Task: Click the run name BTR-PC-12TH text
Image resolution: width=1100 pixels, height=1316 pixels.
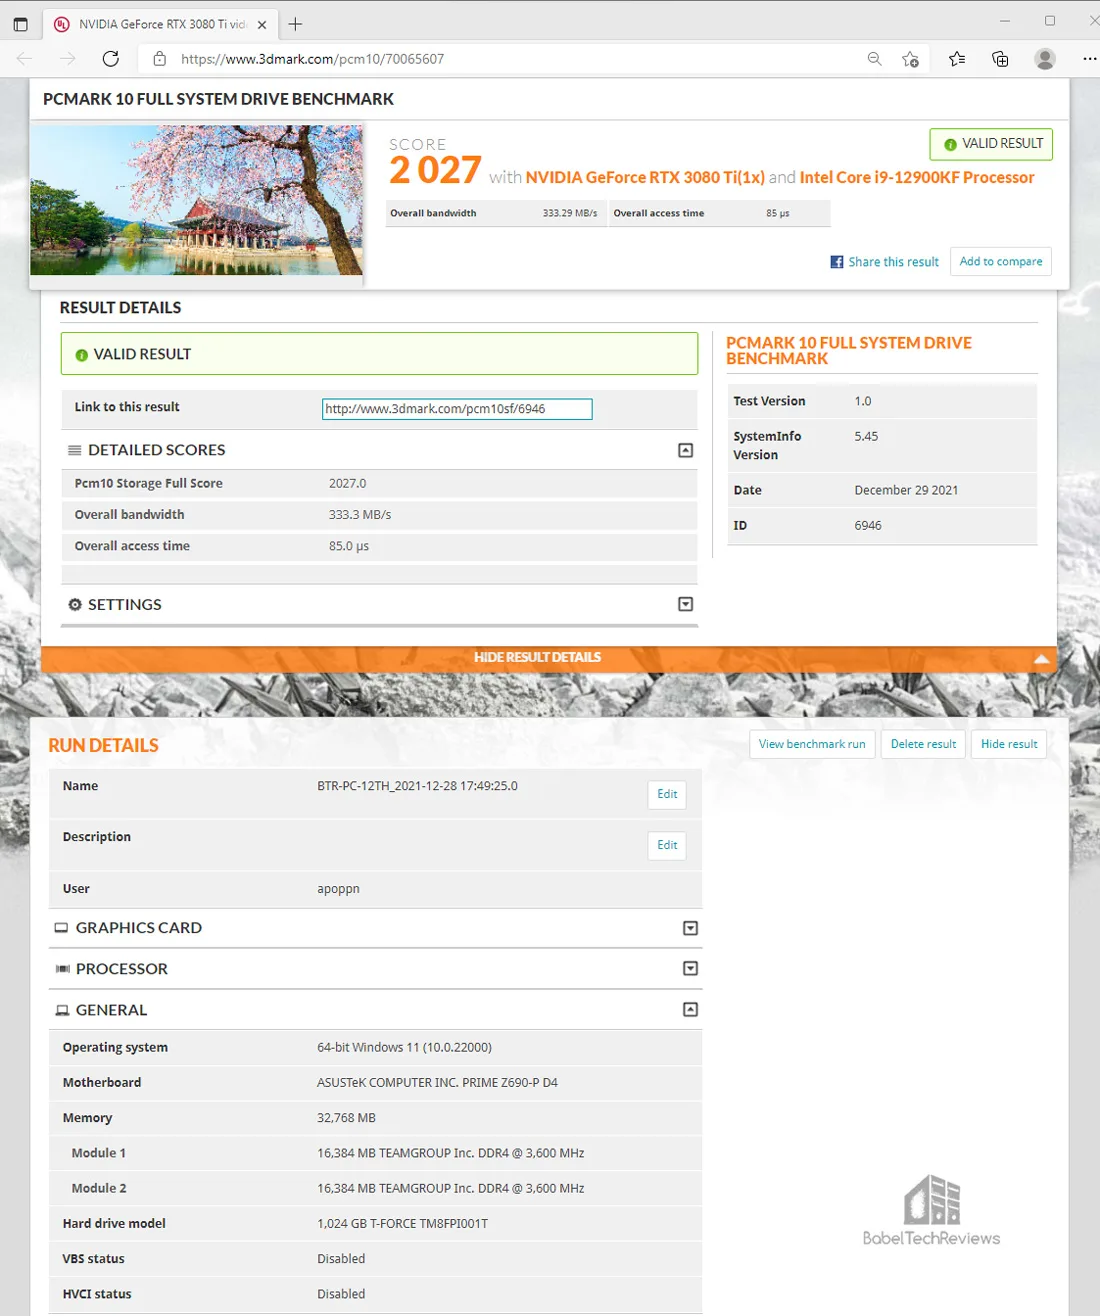Action: click(x=417, y=786)
